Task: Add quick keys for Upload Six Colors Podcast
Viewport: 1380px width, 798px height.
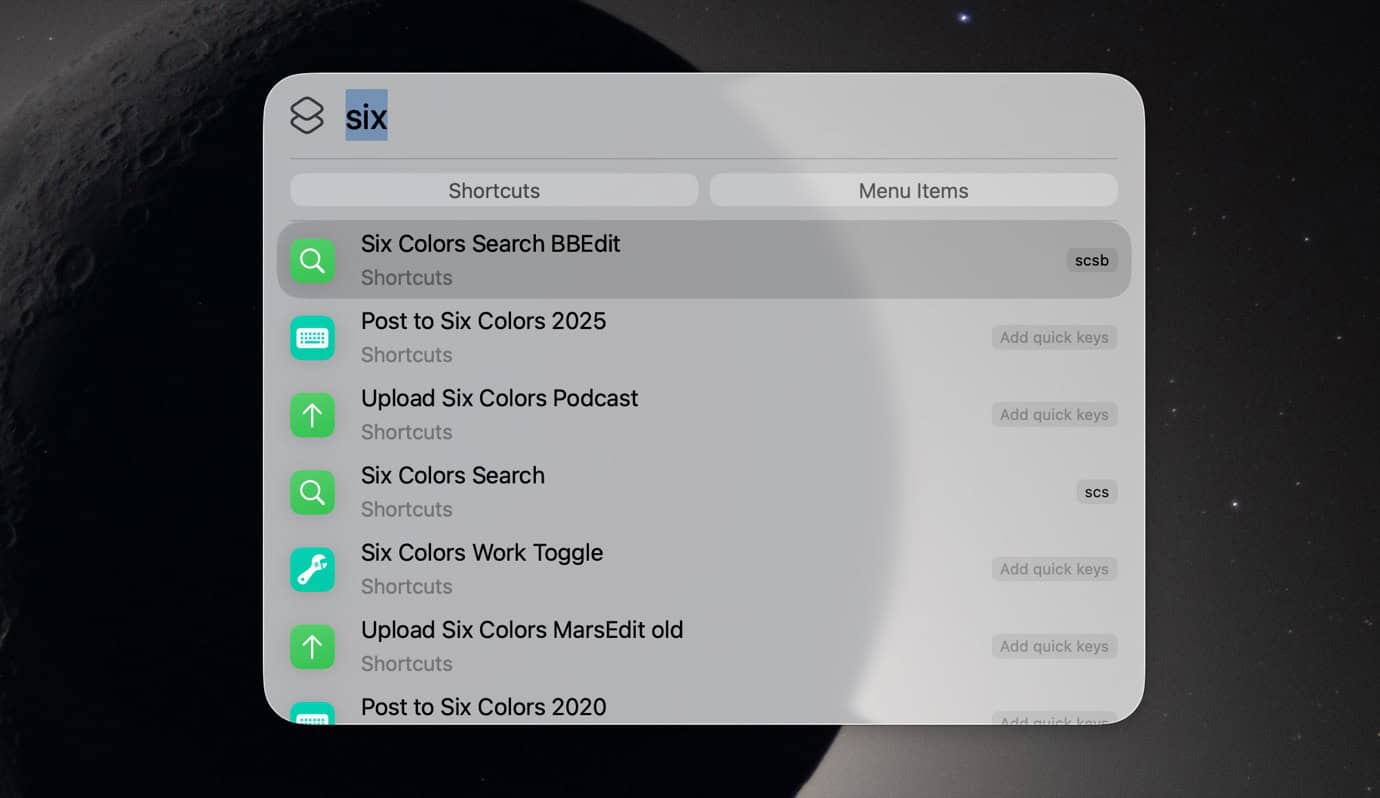Action: [x=1054, y=415]
